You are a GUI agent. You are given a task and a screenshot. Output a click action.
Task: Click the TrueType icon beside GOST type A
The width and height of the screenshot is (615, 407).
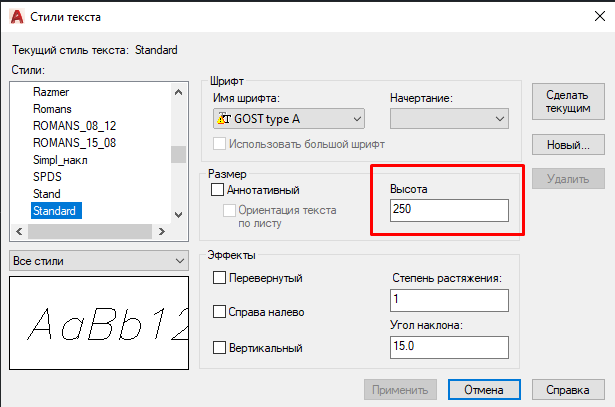pyautogui.click(x=224, y=119)
